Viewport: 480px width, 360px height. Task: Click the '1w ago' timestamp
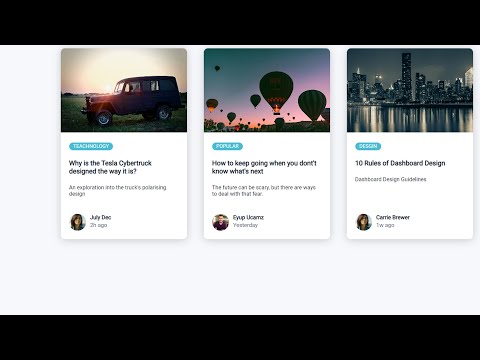point(385,225)
